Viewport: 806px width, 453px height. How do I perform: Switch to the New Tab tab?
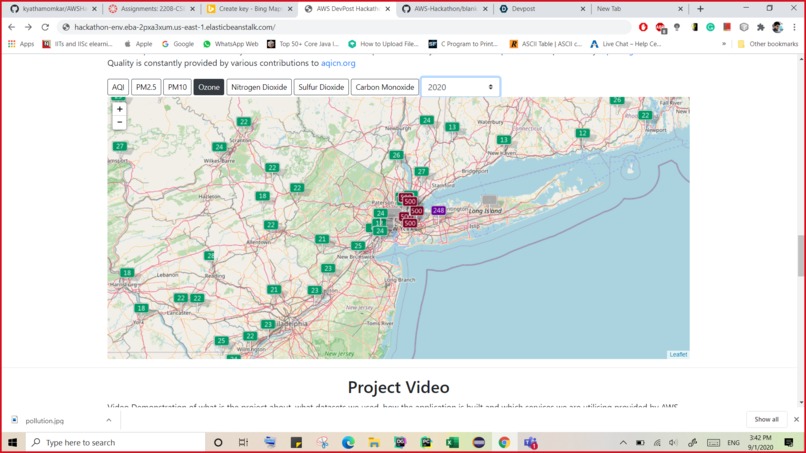click(x=640, y=9)
